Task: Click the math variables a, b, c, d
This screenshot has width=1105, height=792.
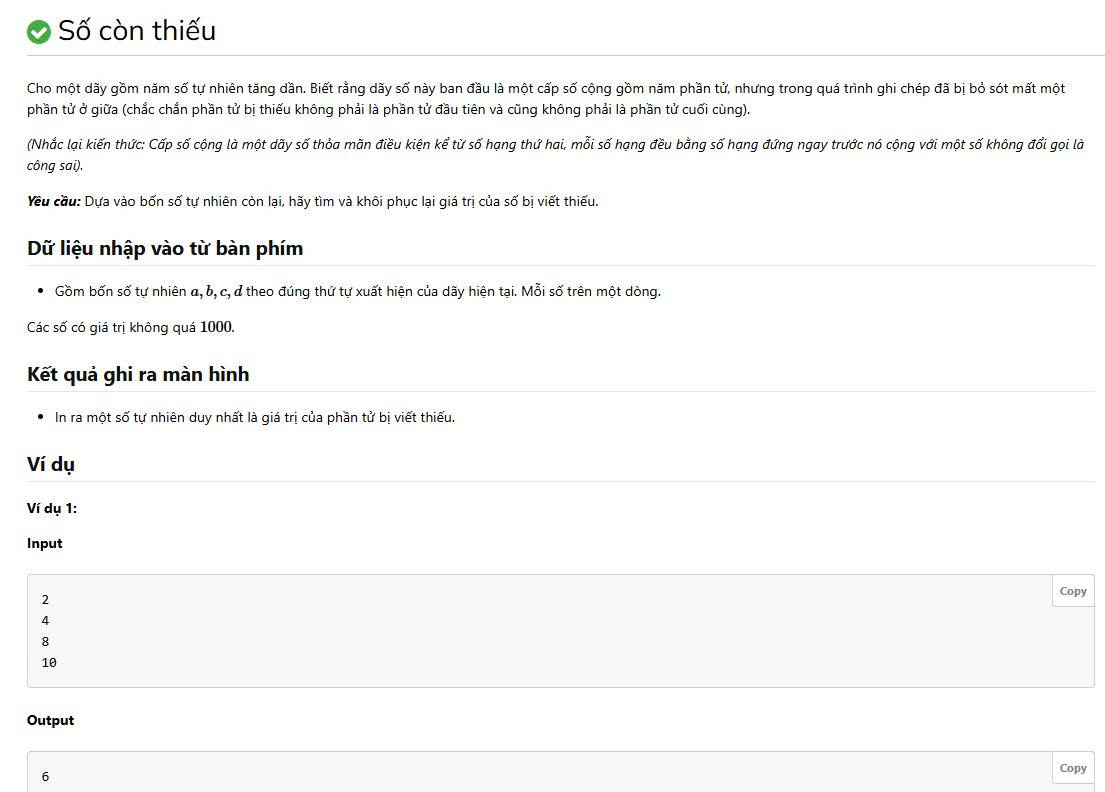Action: [217, 292]
